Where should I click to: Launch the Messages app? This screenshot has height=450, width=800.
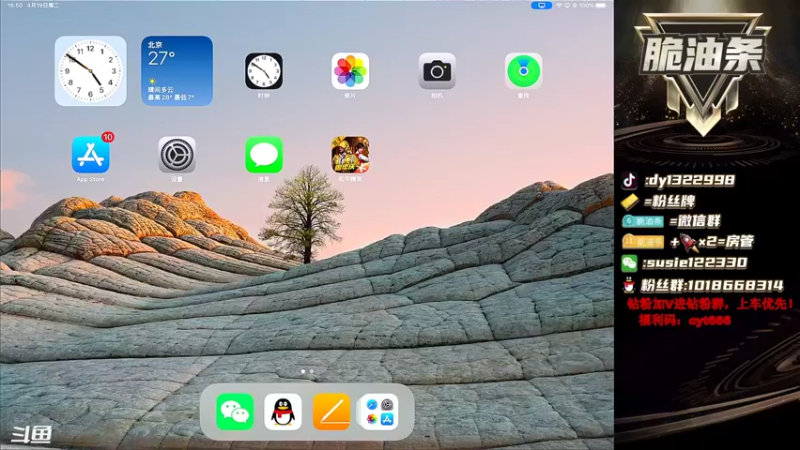[264, 155]
